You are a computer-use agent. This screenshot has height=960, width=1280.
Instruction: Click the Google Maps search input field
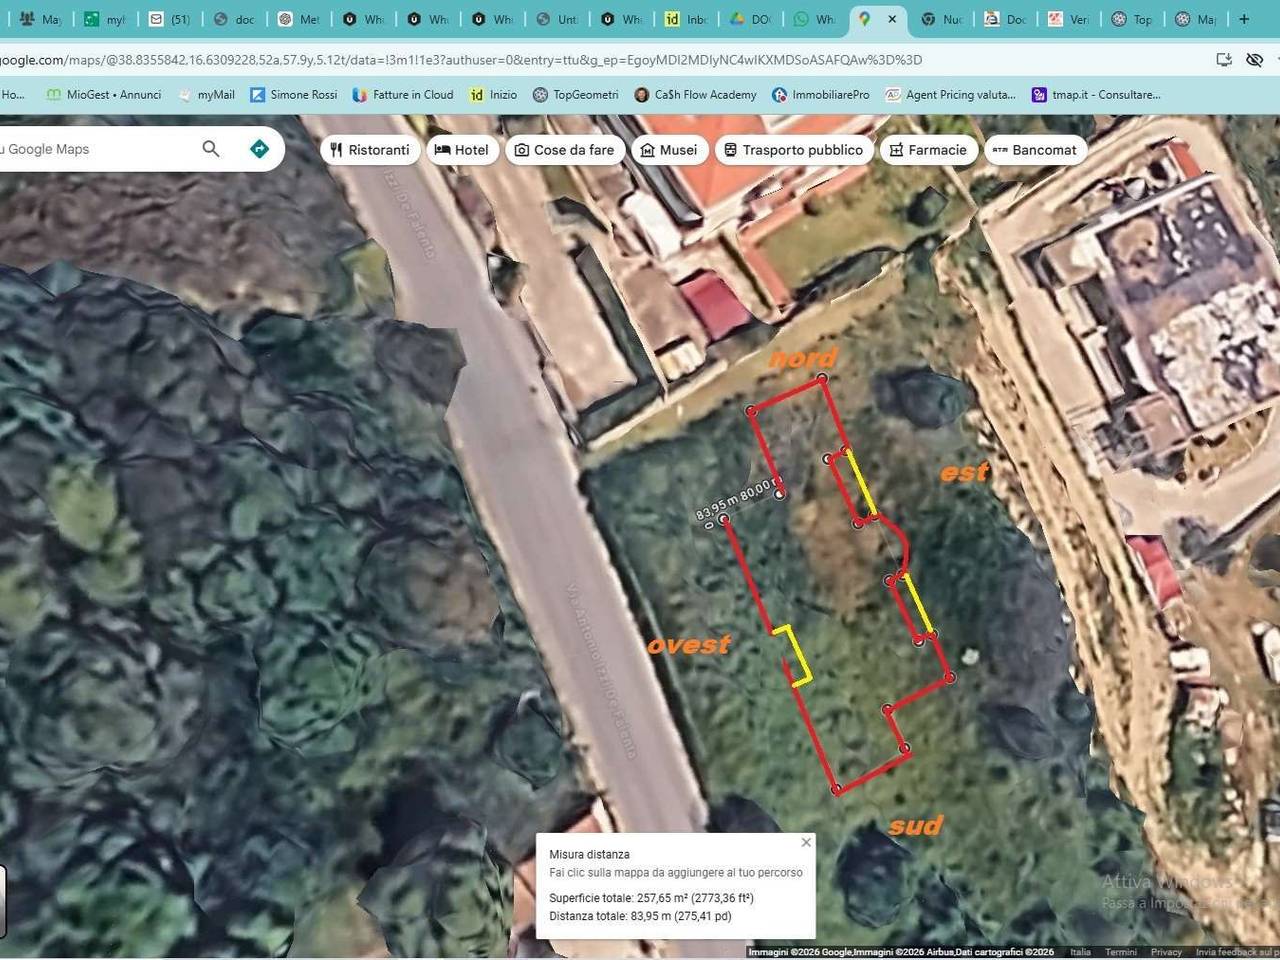point(95,149)
